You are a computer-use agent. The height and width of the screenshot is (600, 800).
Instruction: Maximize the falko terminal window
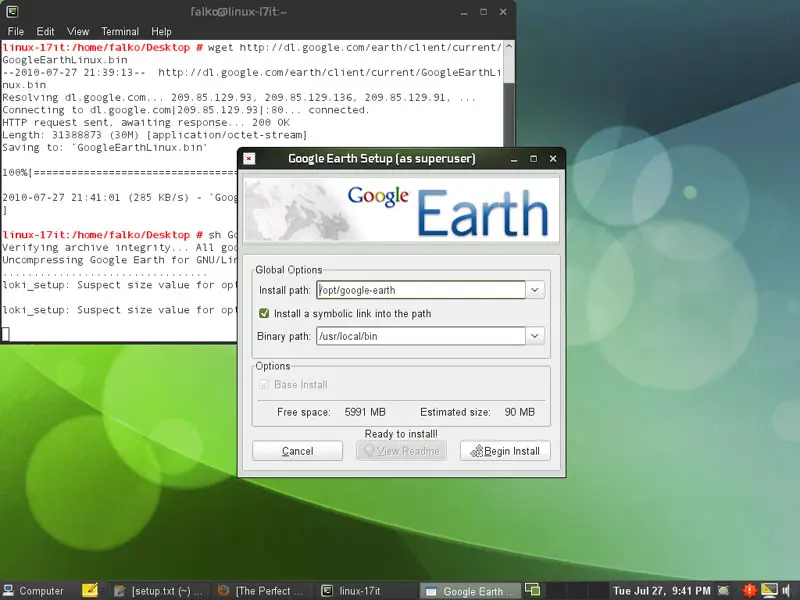click(x=483, y=12)
